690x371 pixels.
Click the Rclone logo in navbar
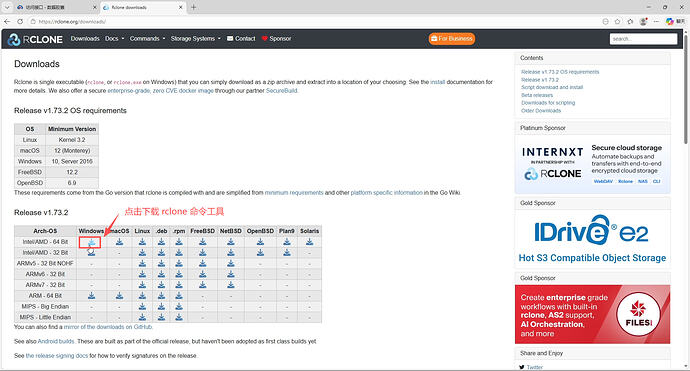pos(35,39)
